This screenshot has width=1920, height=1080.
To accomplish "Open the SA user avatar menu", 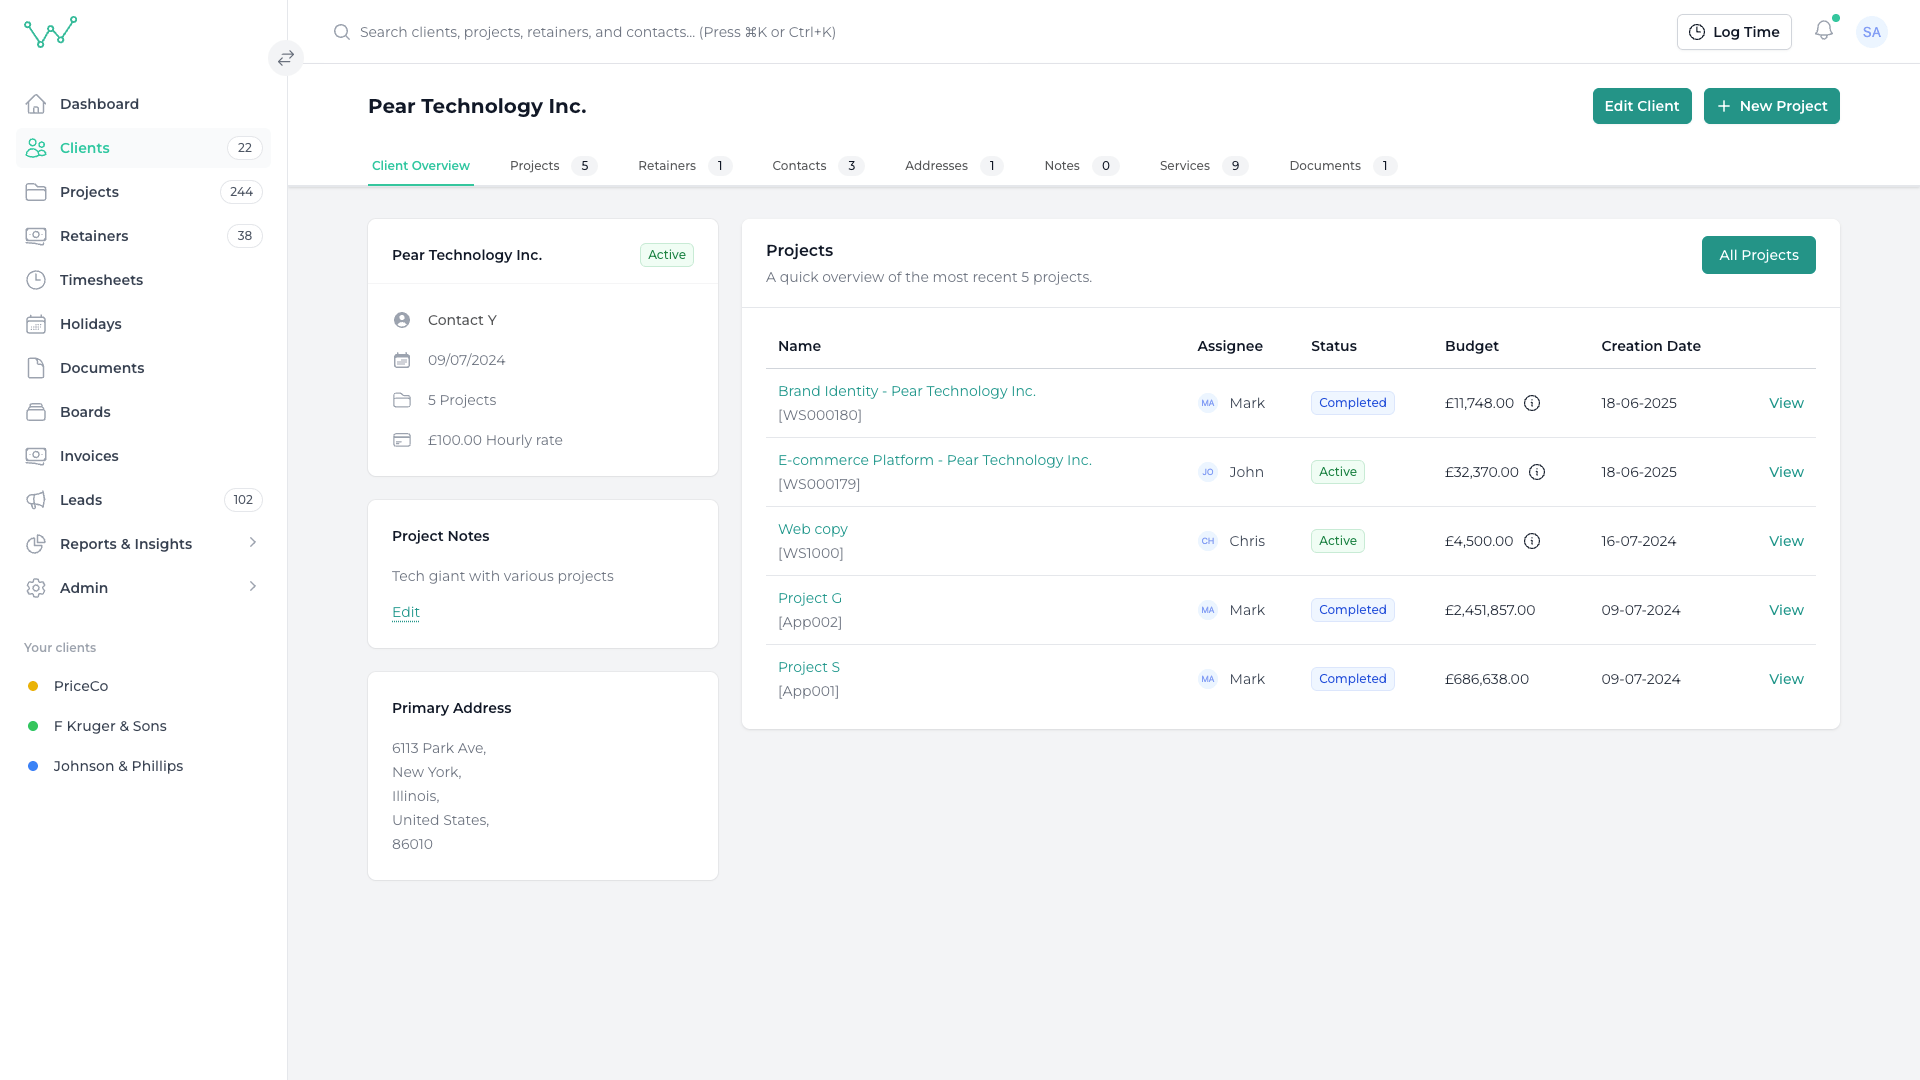I will (1872, 31).
